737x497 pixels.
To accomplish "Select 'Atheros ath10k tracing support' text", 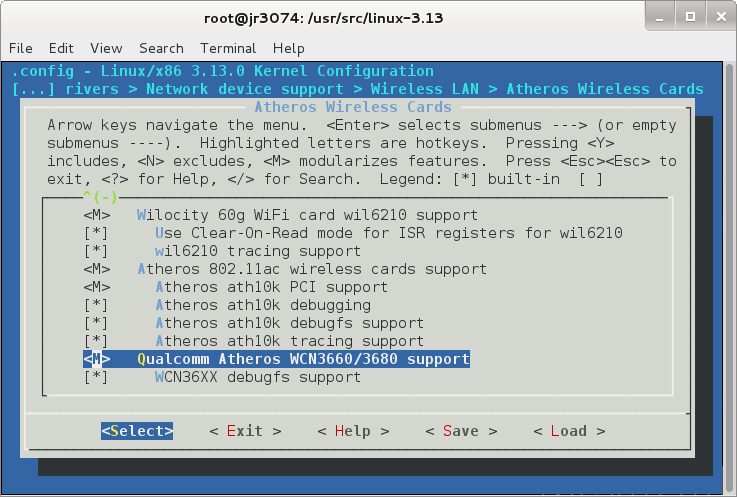I will [x=290, y=341].
